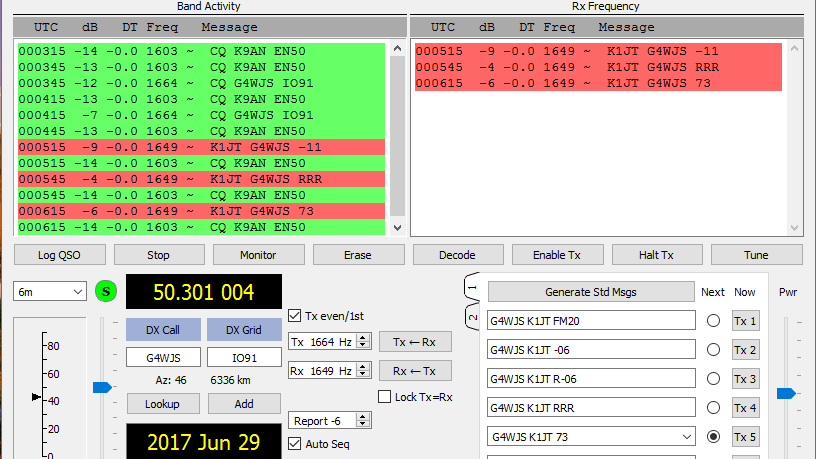The image size is (816, 459).
Task: Click the Tune button
Action: pyautogui.click(x=756, y=255)
